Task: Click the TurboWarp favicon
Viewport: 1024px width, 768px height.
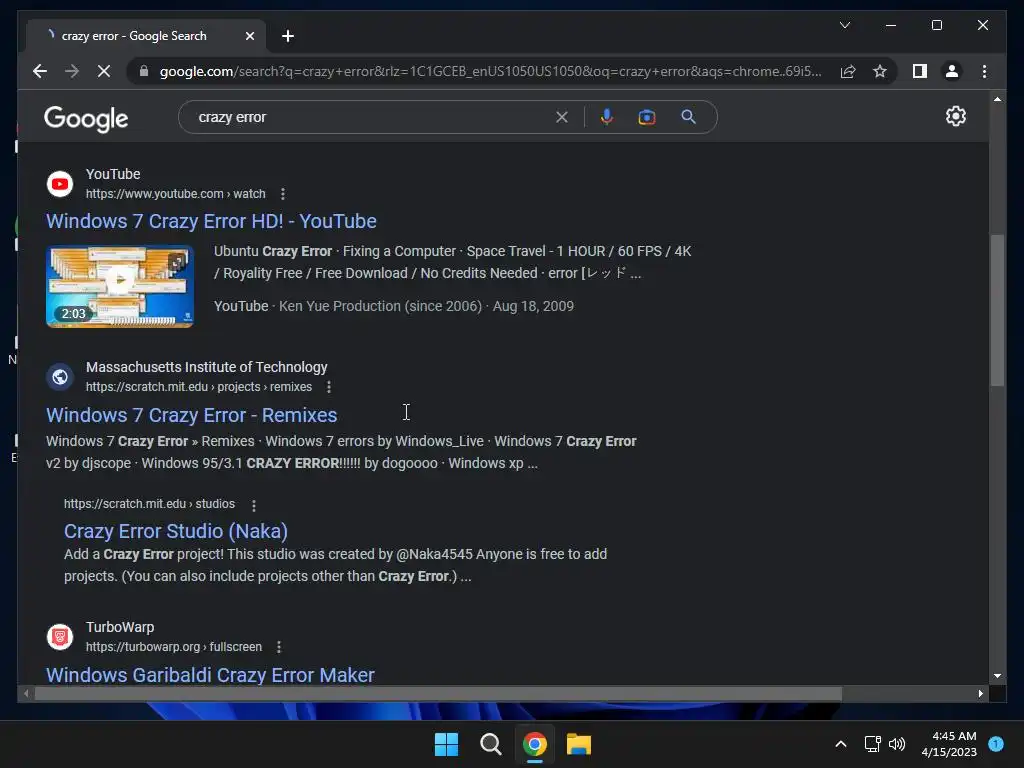Action: click(x=59, y=637)
